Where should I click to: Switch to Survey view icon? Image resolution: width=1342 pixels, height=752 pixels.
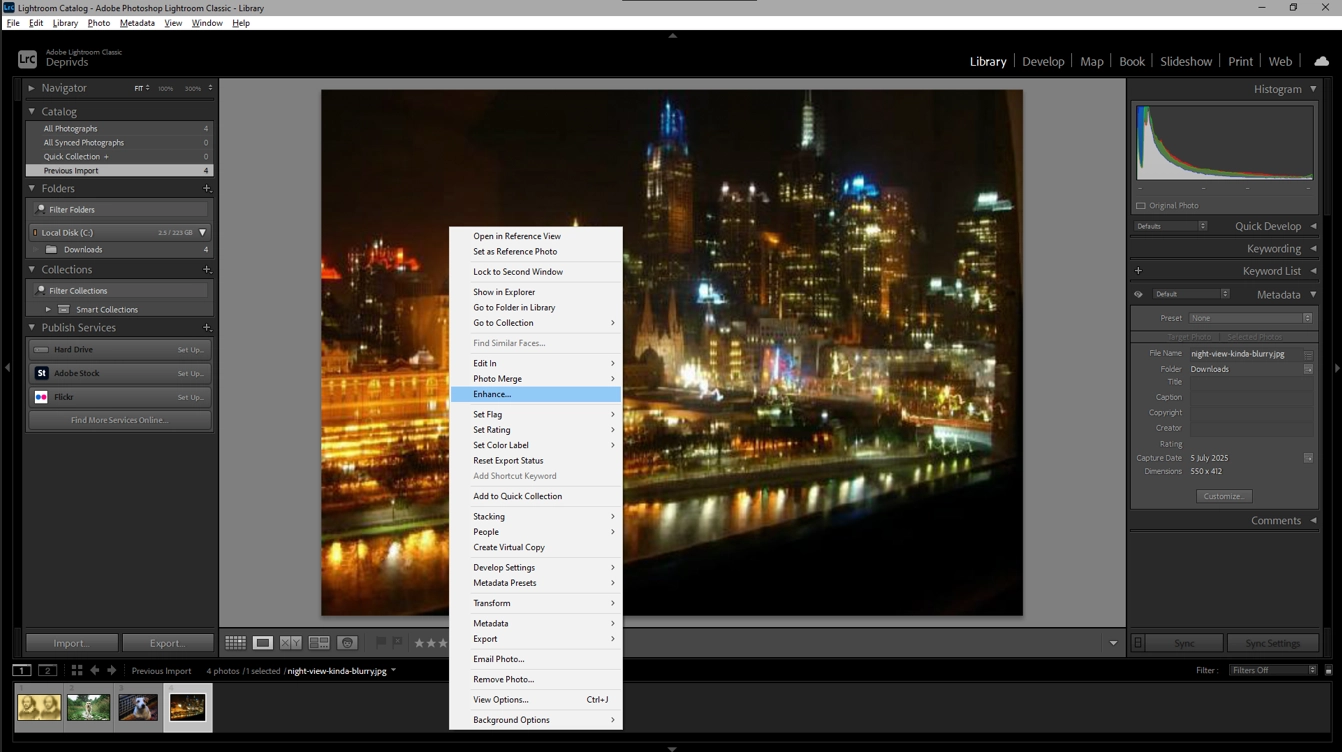coord(319,643)
